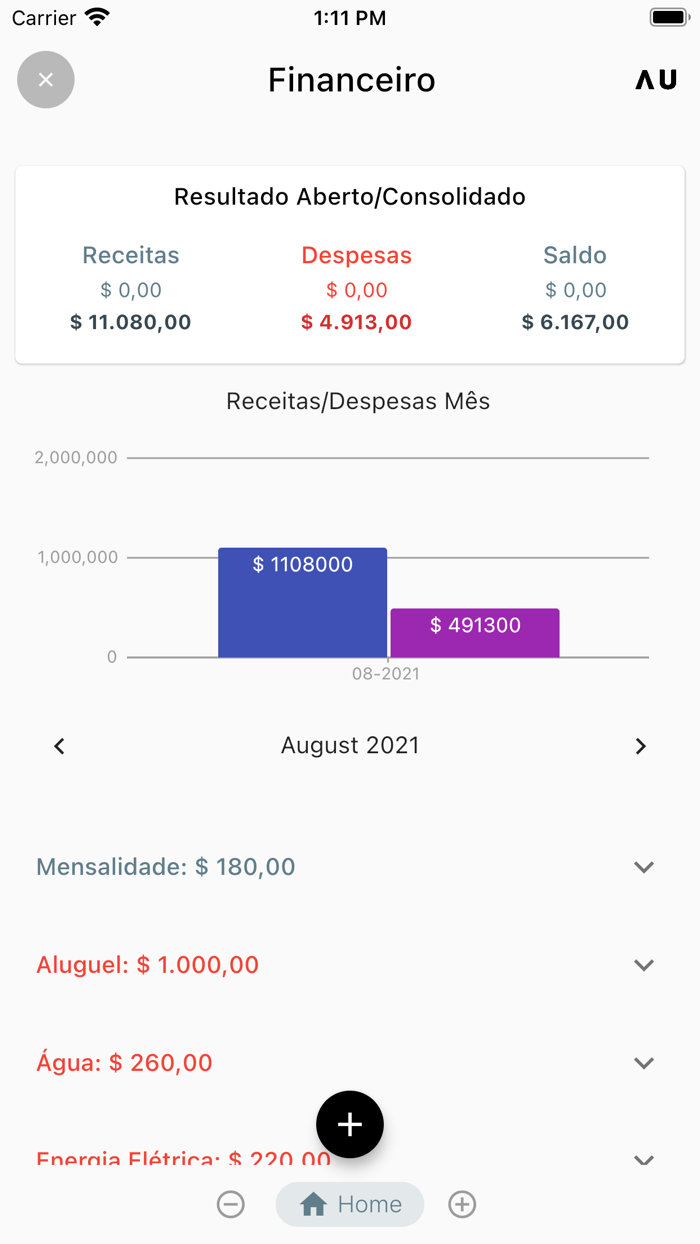Tap the Despesas total $ 4.913,00
This screenshot has height=1244, width=700.
click(357, 322)
